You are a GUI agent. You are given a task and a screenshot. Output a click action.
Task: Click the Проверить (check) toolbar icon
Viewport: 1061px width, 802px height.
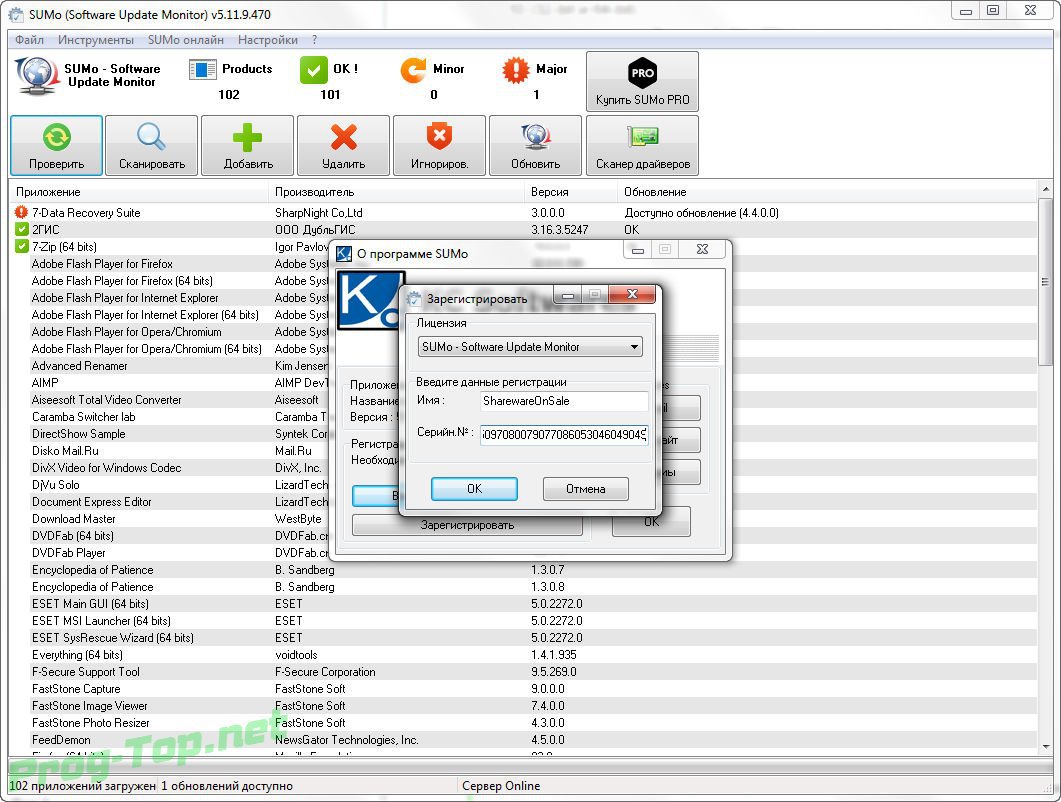tap(56, 137)
